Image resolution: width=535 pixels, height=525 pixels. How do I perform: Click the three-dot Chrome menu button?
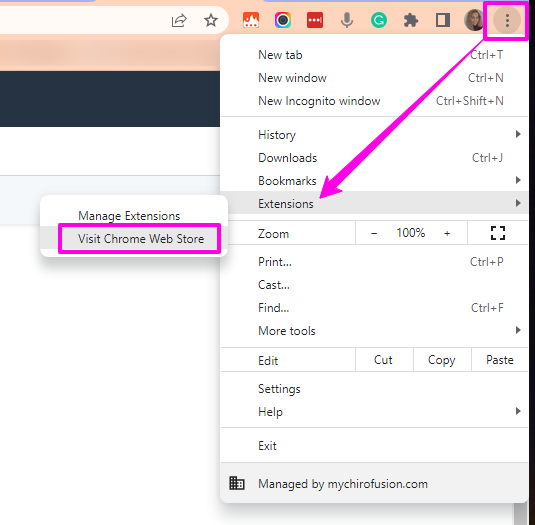pyautogui.click(x=507, y=20)
